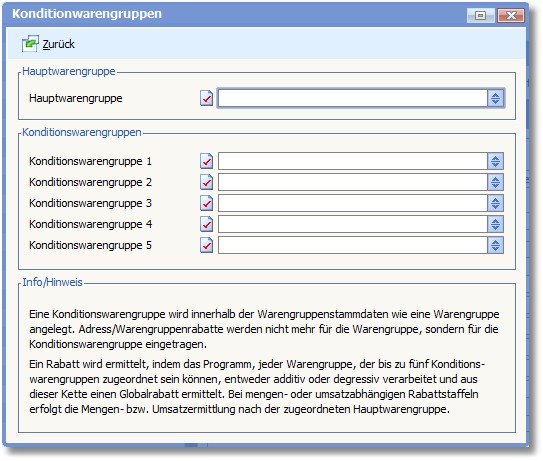The width and height of the screenshot is (543, 461).
Task: Select the Konditionswarengruppe 1 text field
Action: click(353, 161)
